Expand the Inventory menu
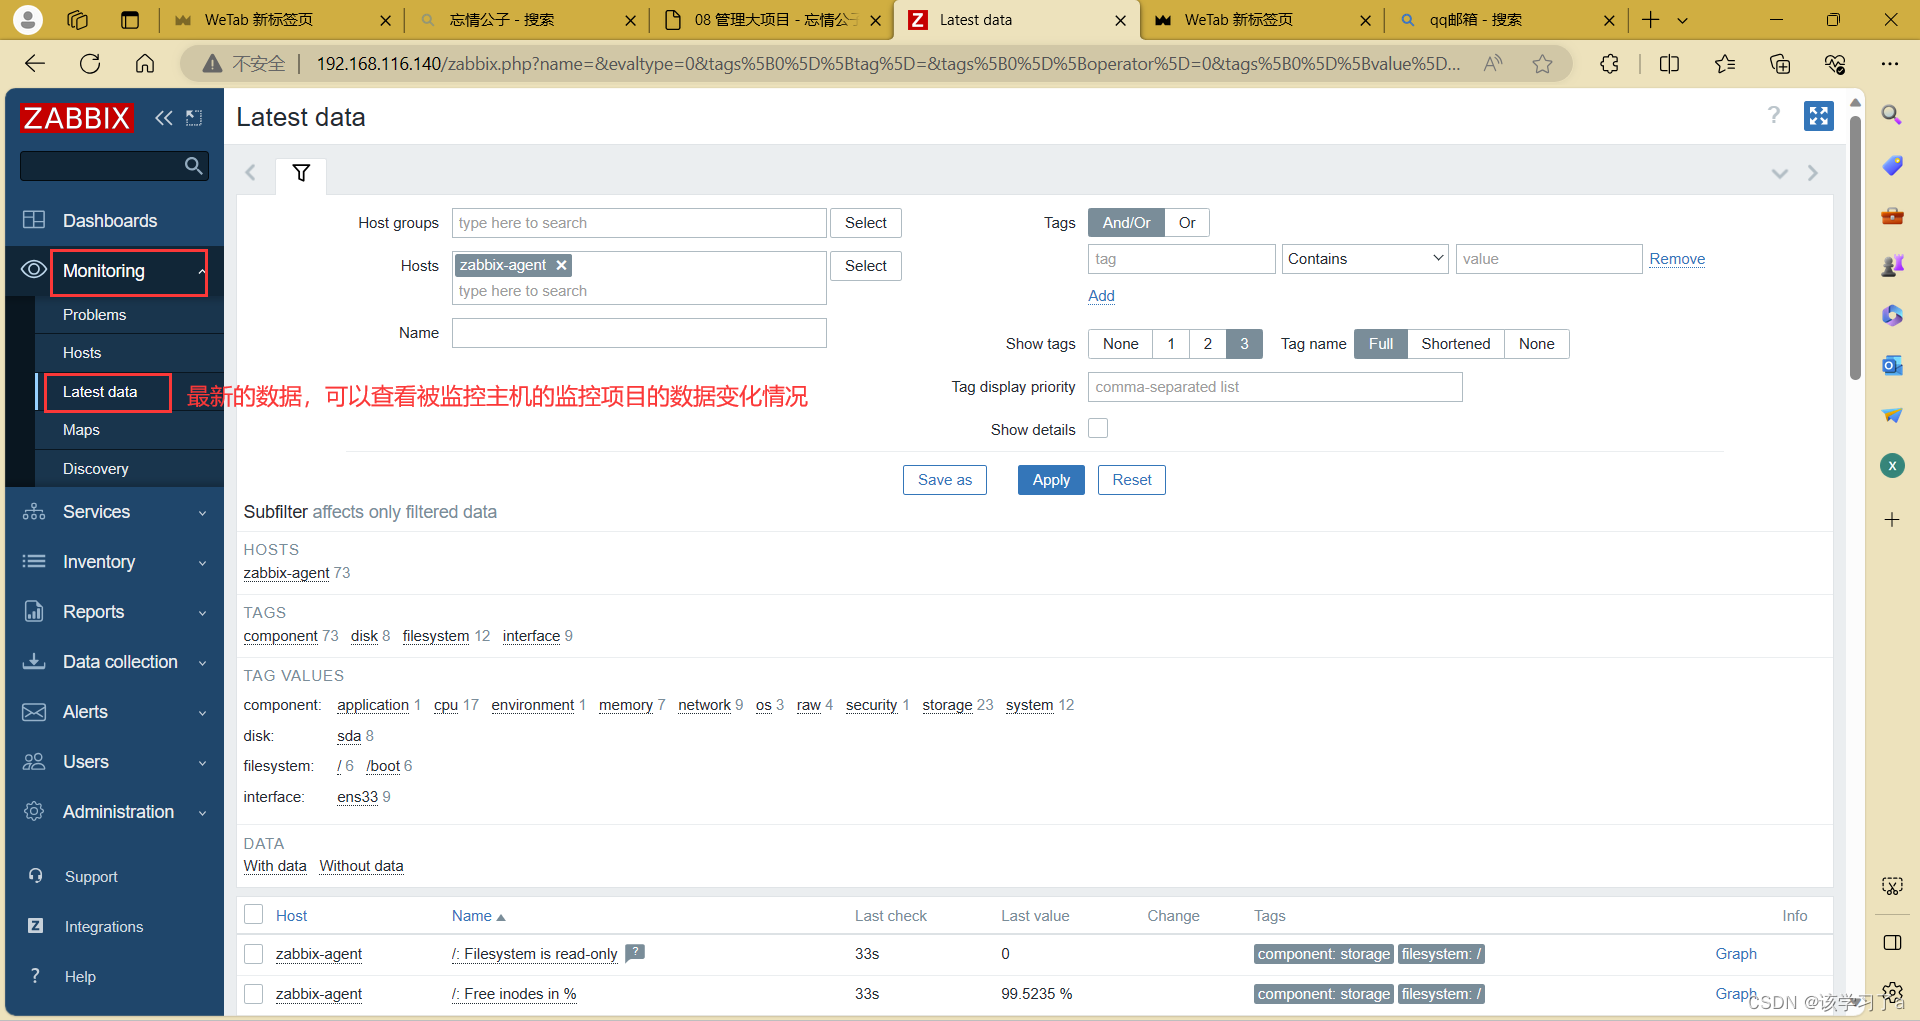The image size is (1920, 1021). point(115,562)
